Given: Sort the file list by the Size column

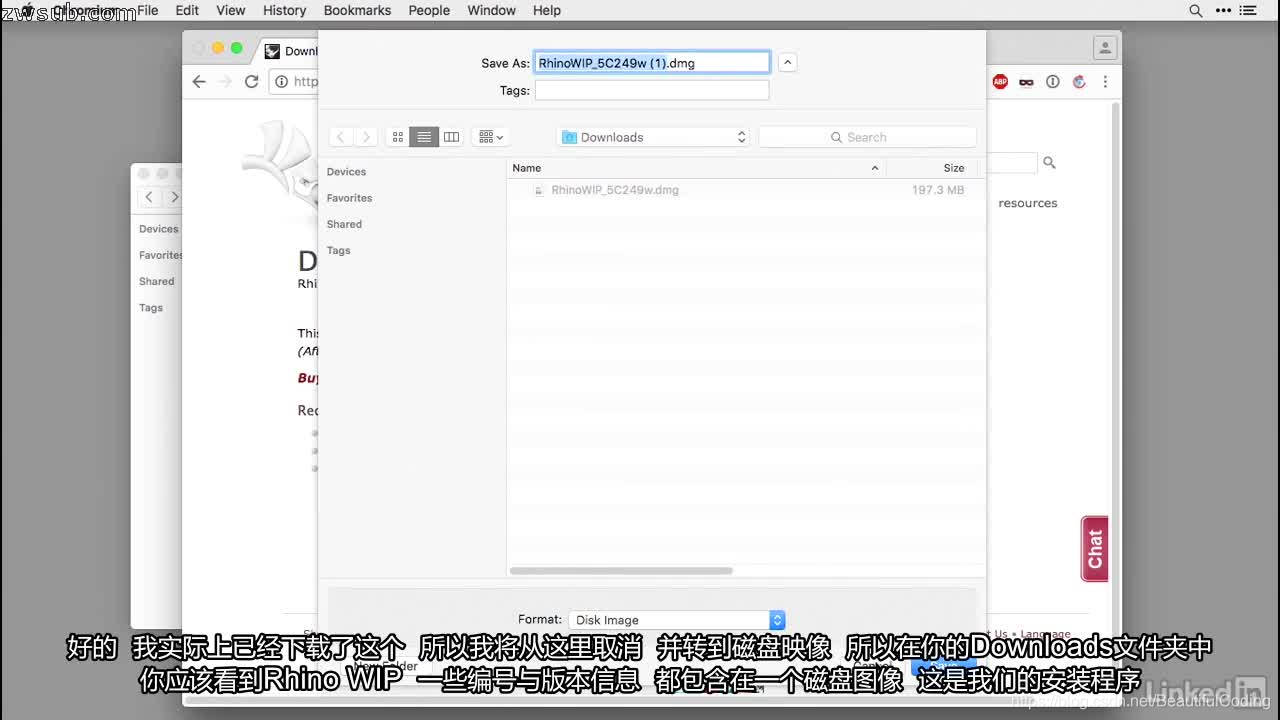Looking at the screenshot, I should (x=935, y=168).
